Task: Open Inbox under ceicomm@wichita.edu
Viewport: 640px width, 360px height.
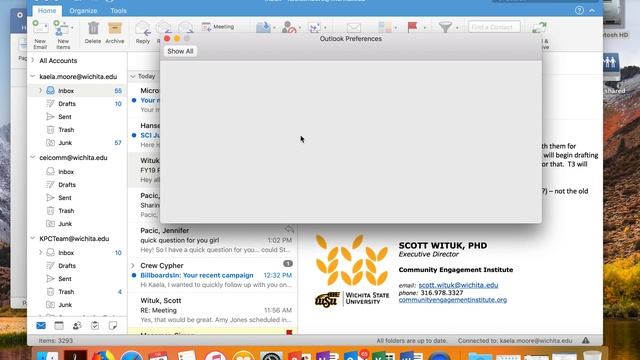Action: click(x=77, y=172)
